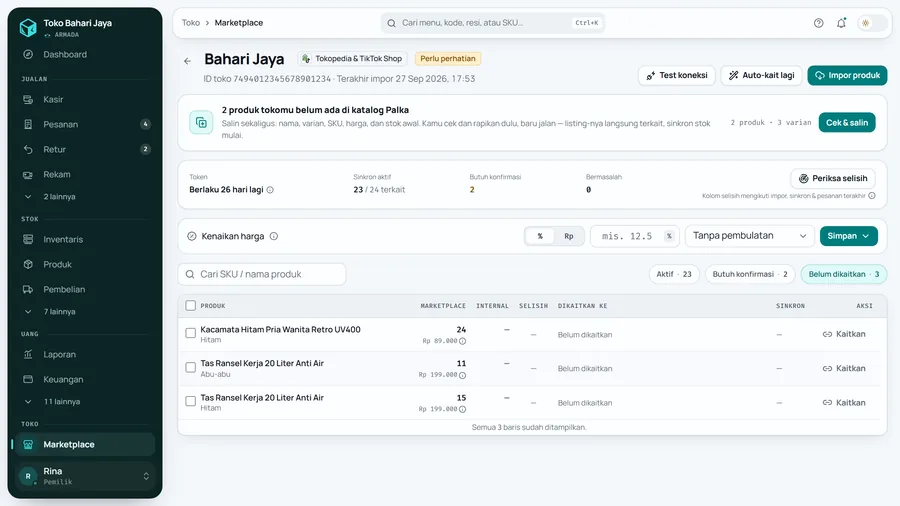
Task: Check Tas Ransel Hitam variant row checkbox
Action: (191, 401)
